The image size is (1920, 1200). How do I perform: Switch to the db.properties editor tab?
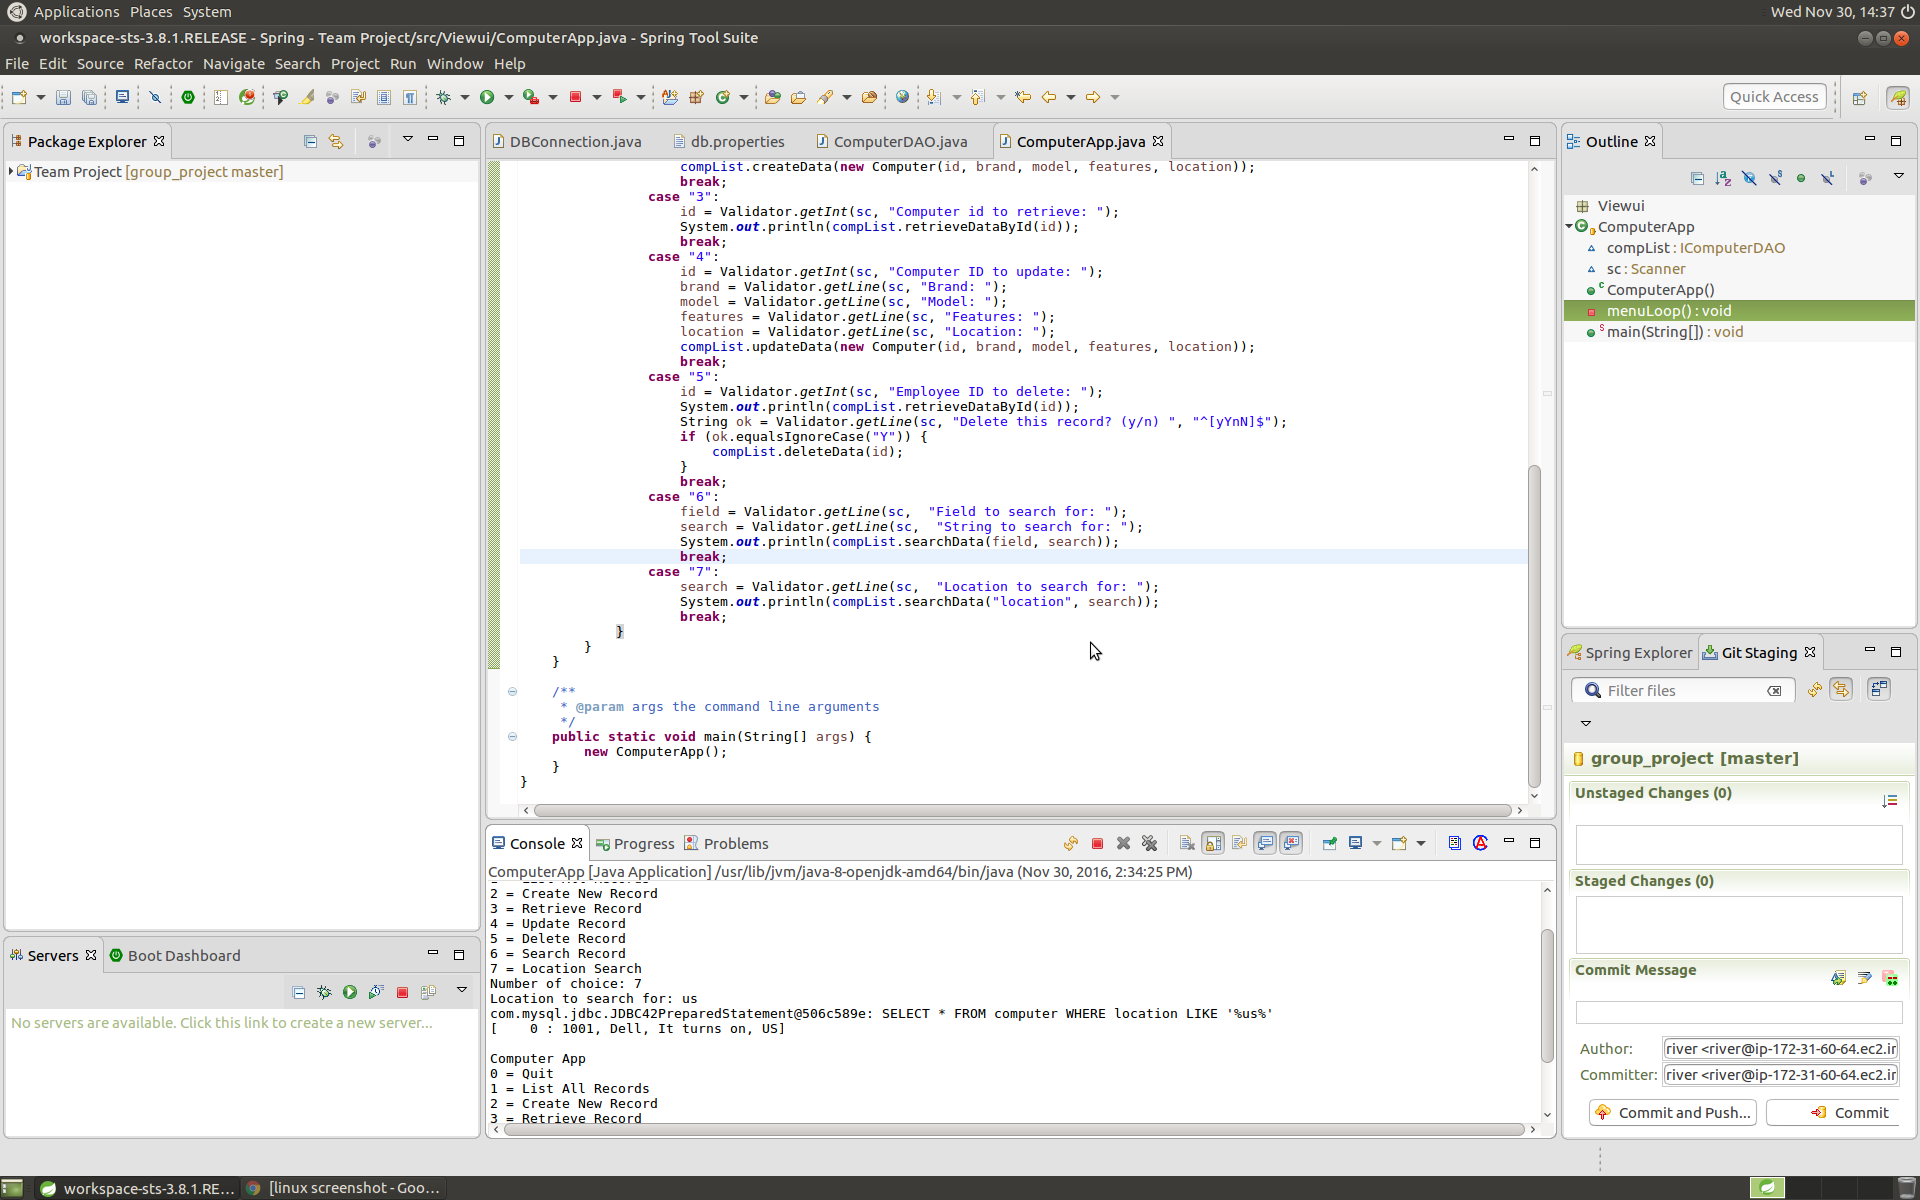click(x=728, y=142)
